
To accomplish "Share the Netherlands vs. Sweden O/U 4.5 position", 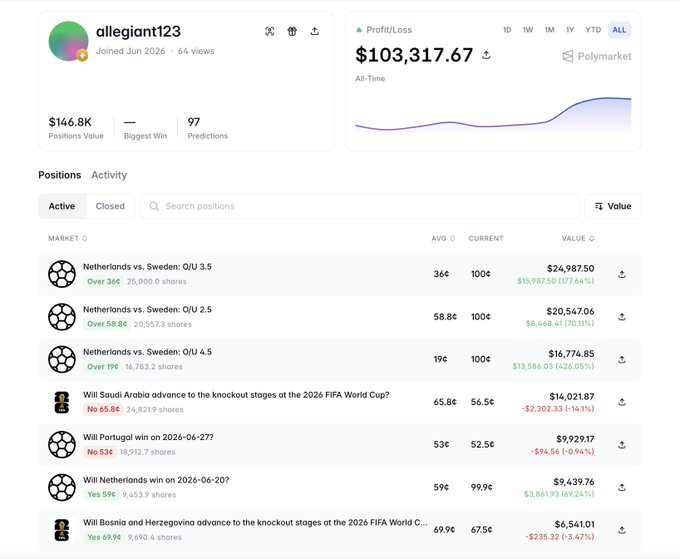I will (x=622, y=360).
